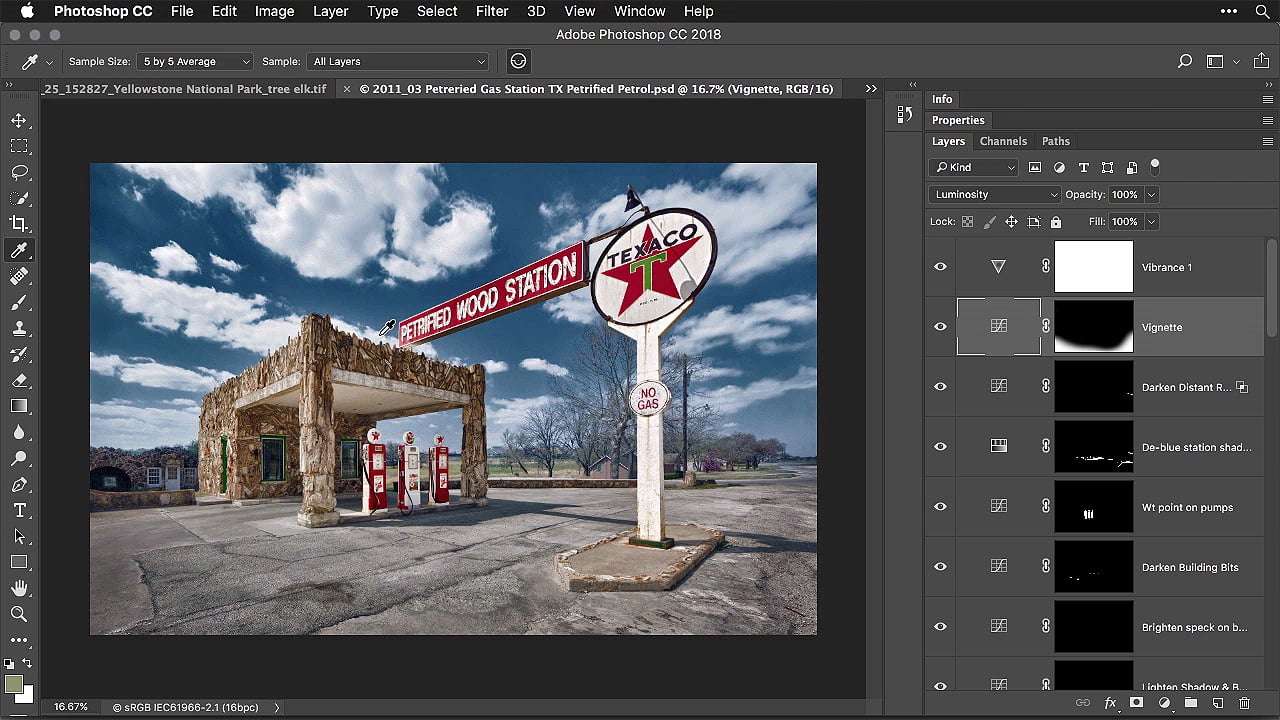Open the Search magnifier in options bar

1185,61
